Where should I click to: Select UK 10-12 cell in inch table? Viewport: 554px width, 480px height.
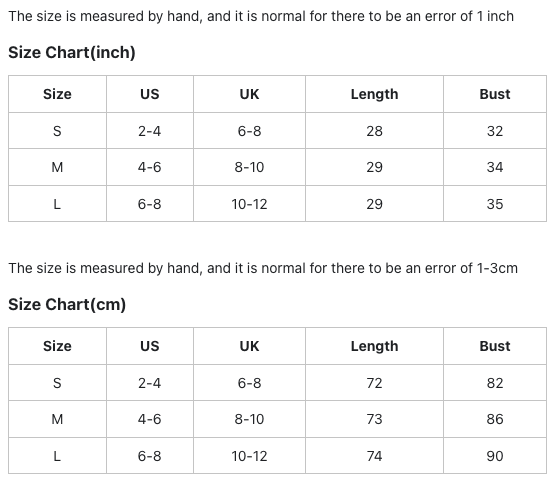[249, 204]
